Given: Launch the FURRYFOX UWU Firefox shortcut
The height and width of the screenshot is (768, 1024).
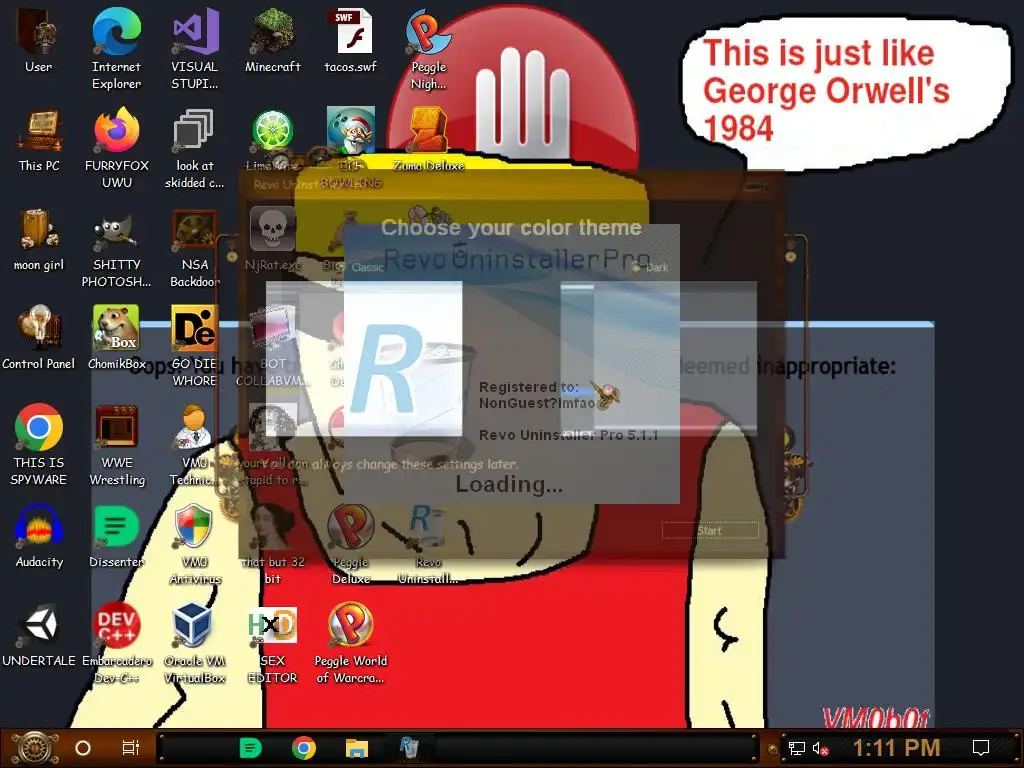Looking at the screenshot, I should click(116, 149).
